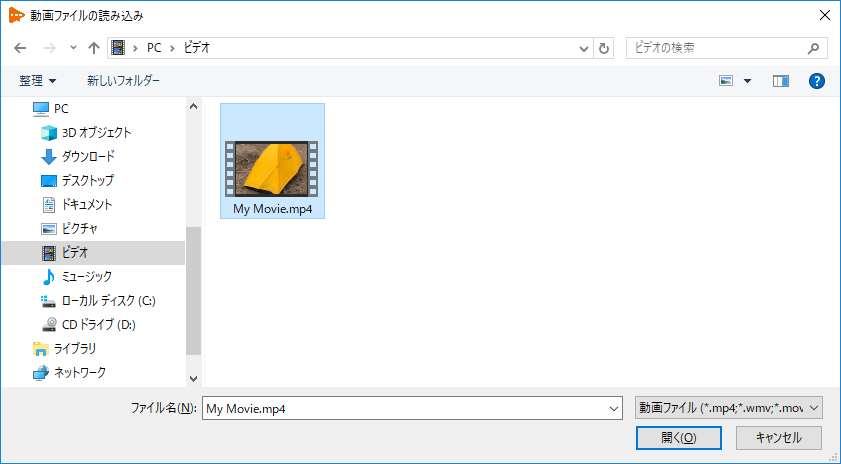The image size is (841, 464).
Task: Click the My Movie.mp4 file name label
Action: [272, 209]
